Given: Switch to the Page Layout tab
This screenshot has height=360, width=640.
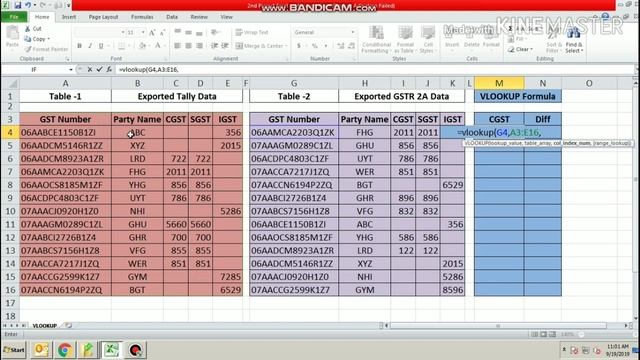Looking at the screenshot, I should (103, 17).
